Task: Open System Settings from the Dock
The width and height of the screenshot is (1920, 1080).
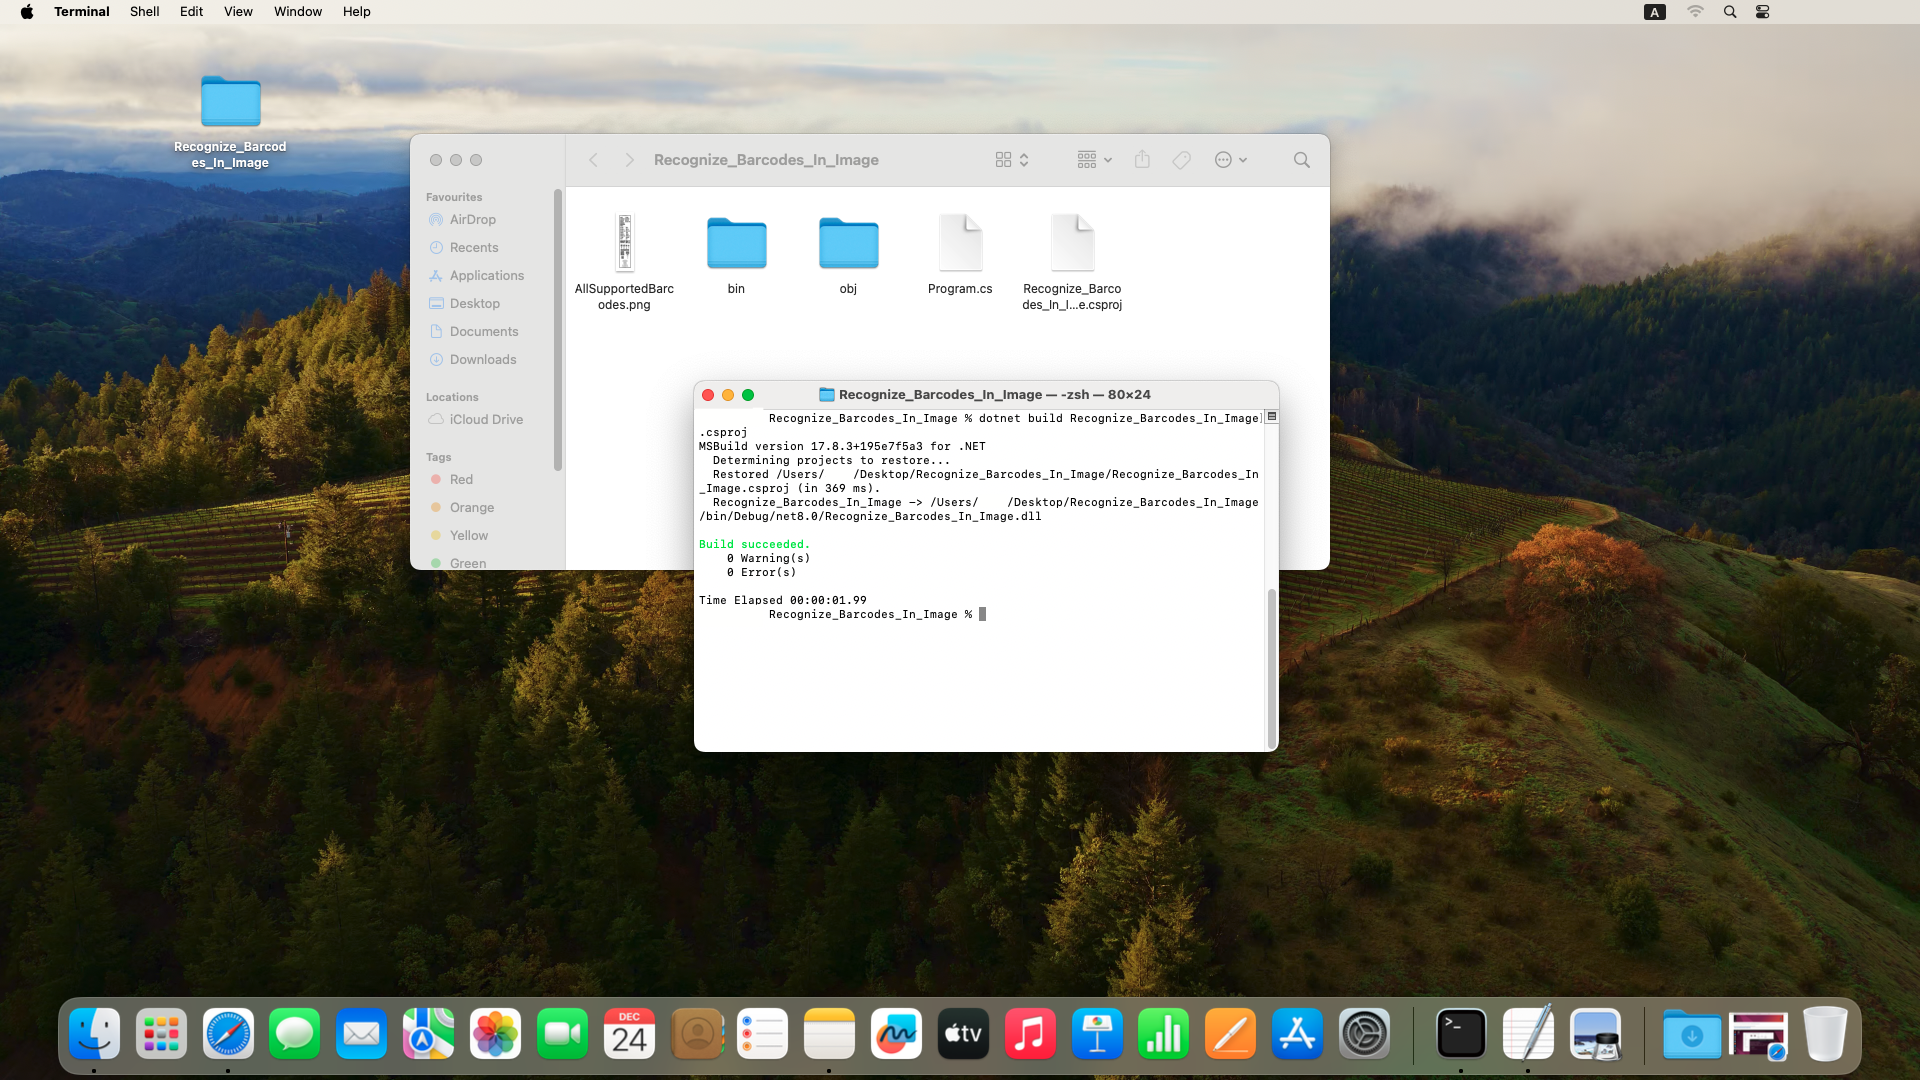Action: tap(1364, 1034)
